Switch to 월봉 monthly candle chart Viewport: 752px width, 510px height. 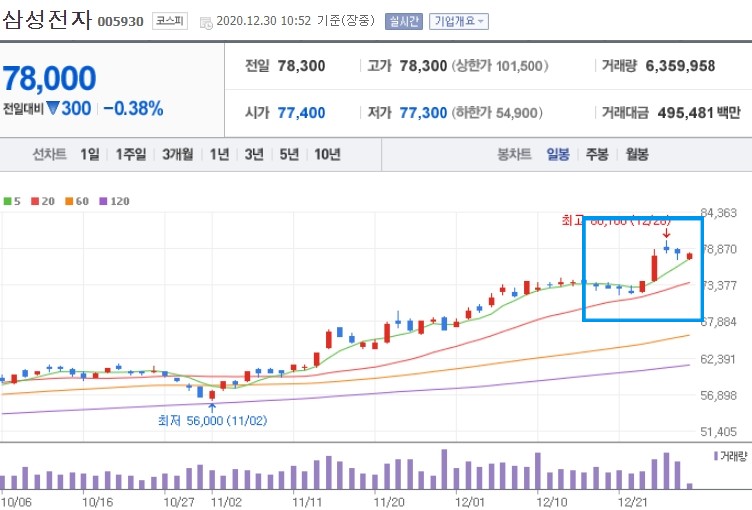[x=637, y=154]
